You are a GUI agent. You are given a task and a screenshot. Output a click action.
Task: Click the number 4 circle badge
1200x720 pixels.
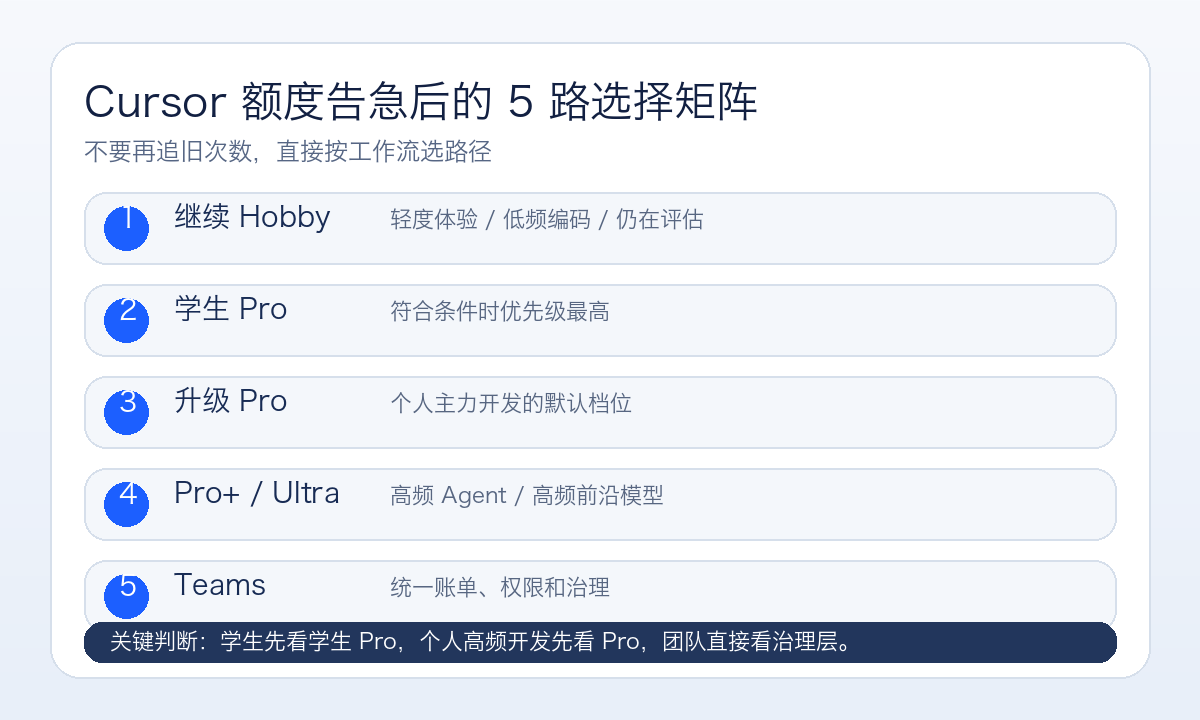pyautogui.click(x=127, y=503)
